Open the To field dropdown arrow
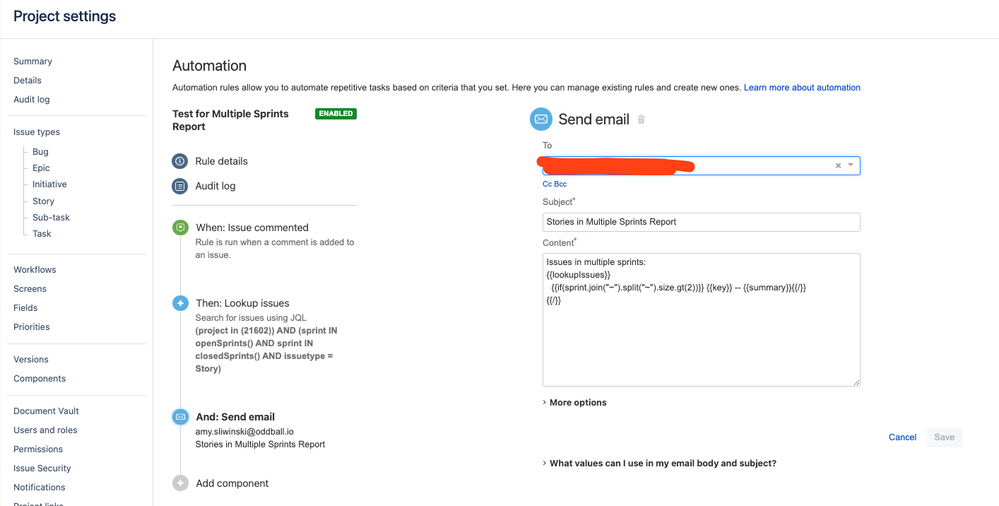999x506 pixels. (851, 166)
